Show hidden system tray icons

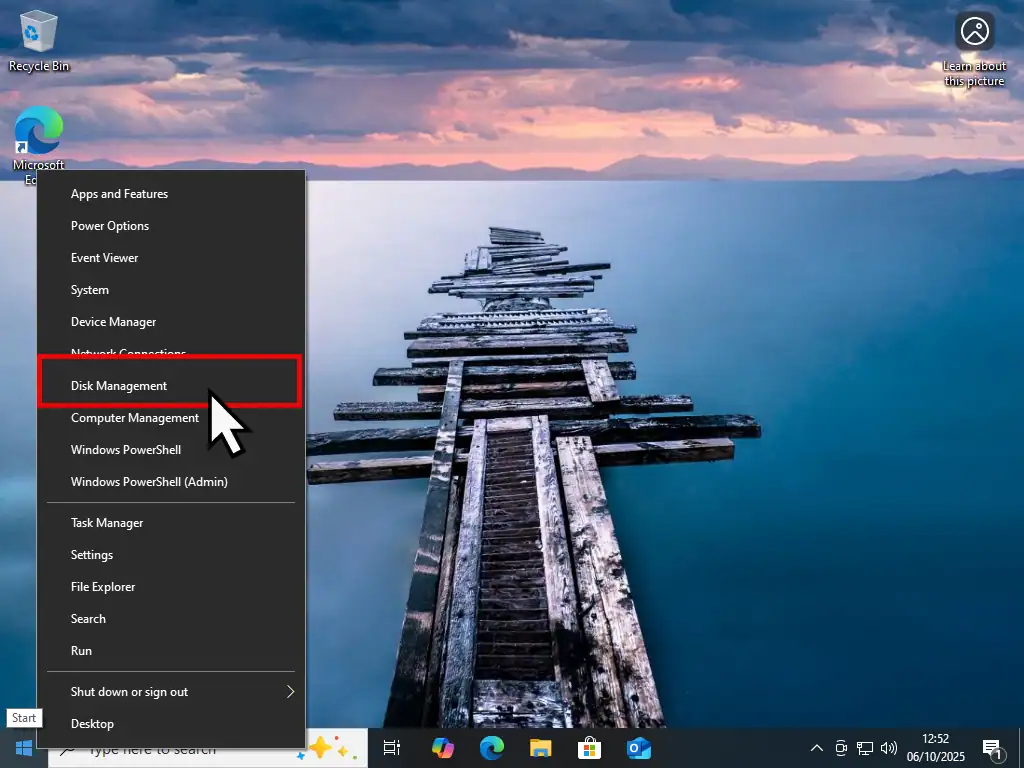817,748
